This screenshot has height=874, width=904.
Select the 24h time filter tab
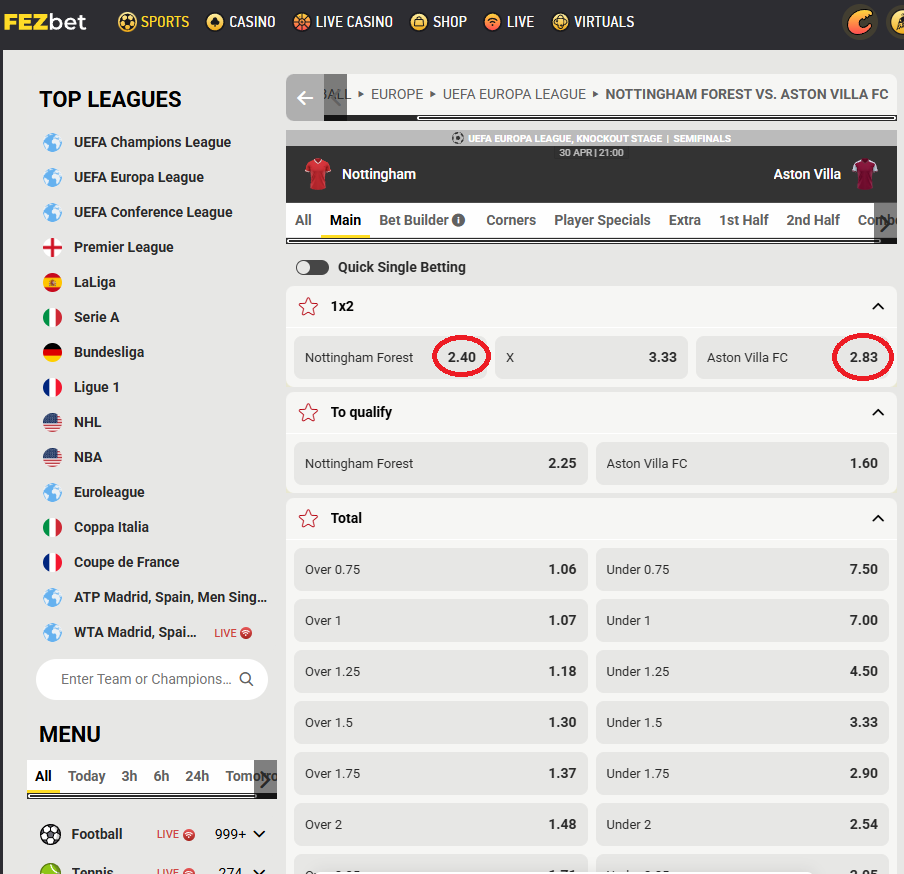coord(197,776)
